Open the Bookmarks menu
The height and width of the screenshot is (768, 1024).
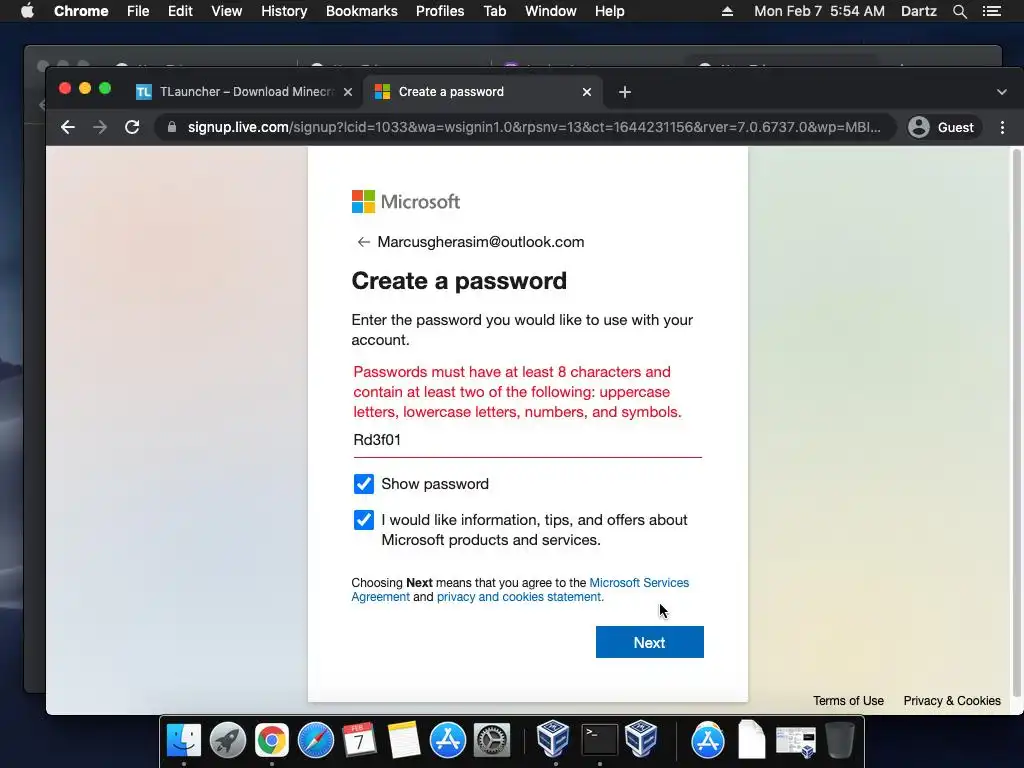(362, 11)
